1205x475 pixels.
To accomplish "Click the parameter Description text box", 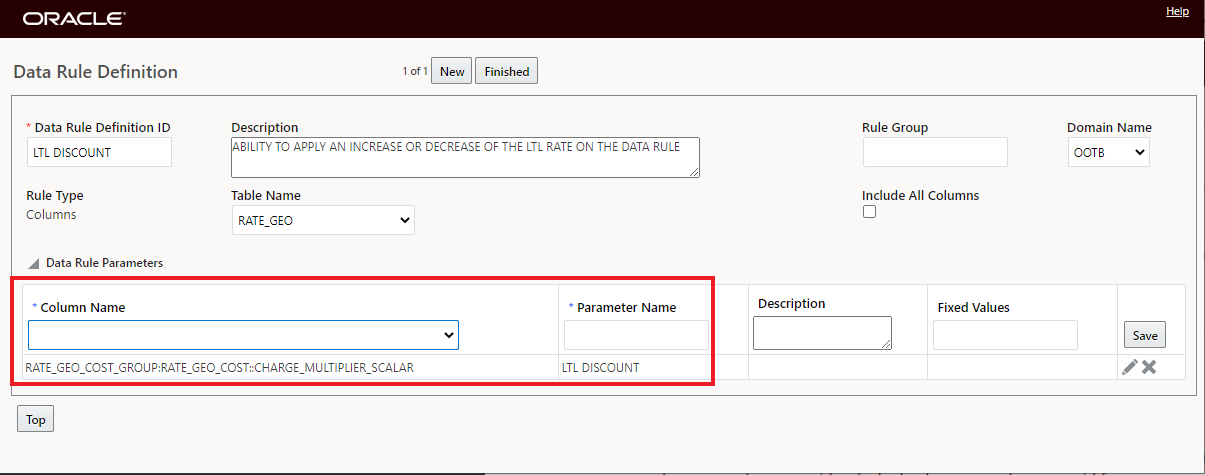I will pos(821,333).
